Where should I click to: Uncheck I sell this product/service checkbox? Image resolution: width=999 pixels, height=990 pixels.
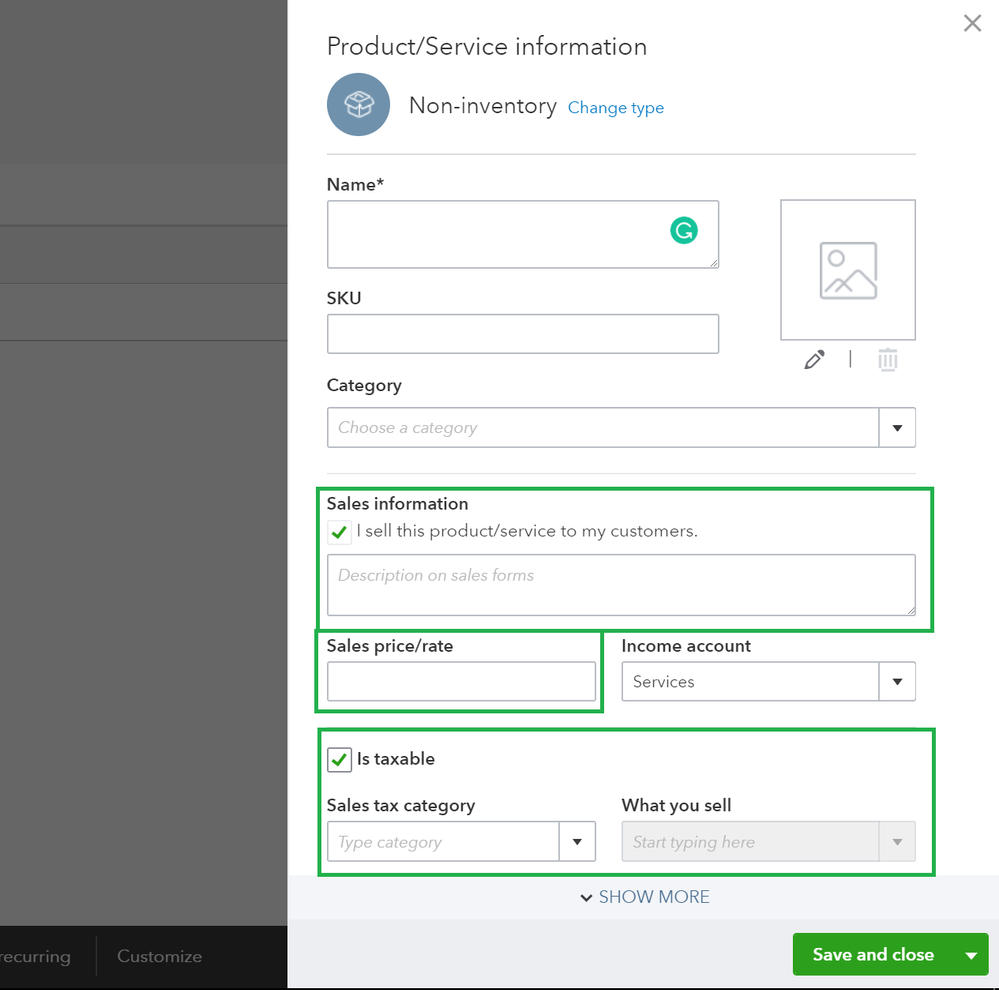[x=340, y=532]
